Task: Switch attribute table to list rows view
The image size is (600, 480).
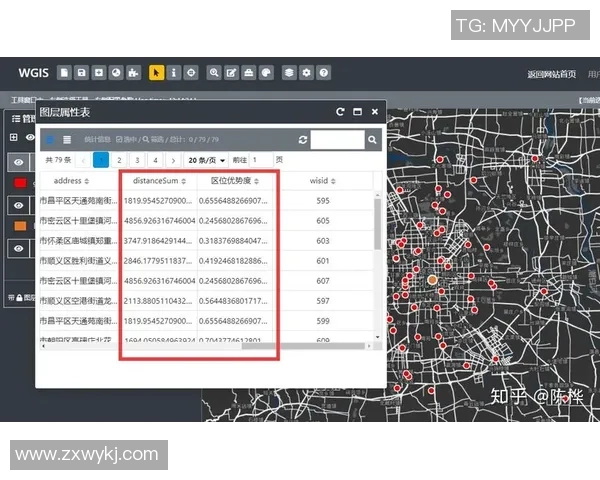Action: (x=67, y=140)
